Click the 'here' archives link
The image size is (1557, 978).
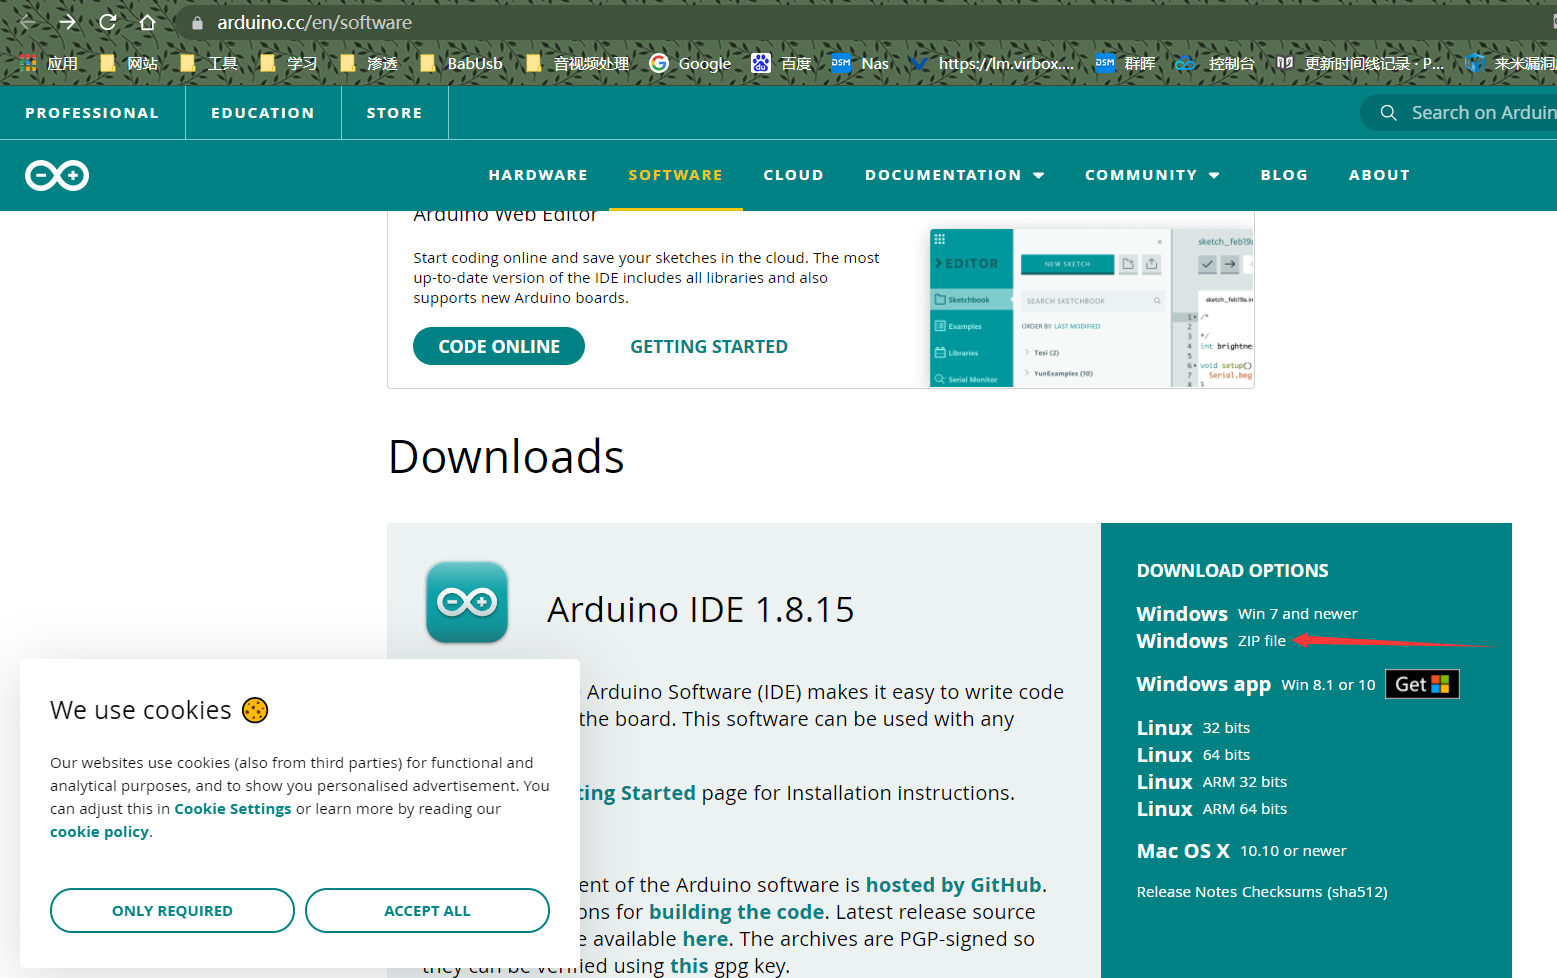click(x=705, y=939)
